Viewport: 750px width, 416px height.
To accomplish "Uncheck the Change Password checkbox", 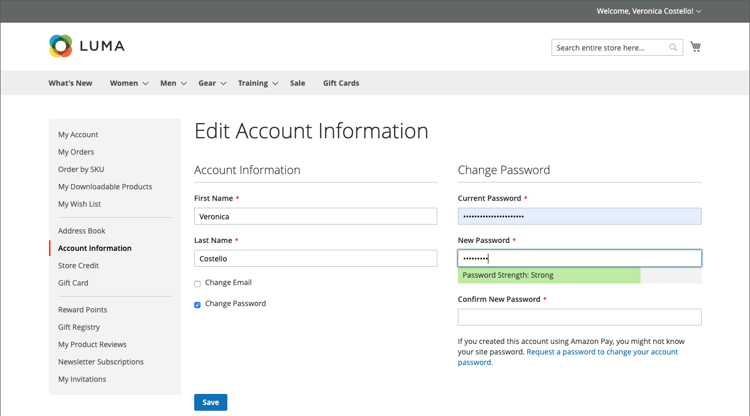I will coord(198,304).
